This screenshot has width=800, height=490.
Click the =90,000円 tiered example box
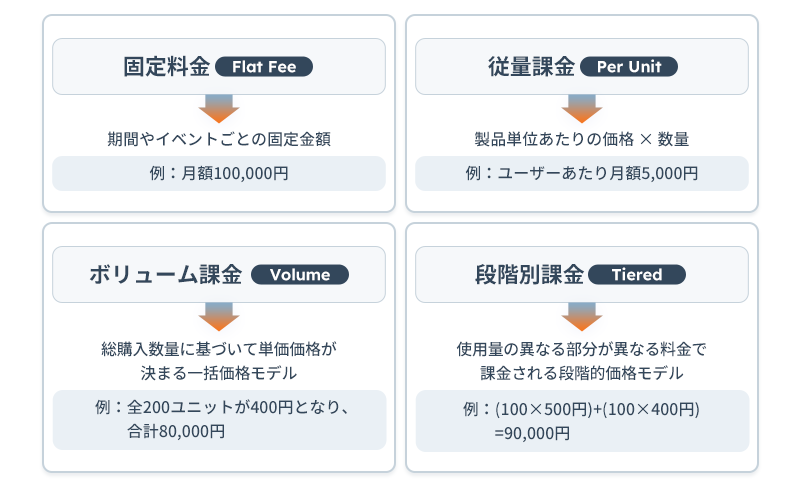tap(581, 421)
